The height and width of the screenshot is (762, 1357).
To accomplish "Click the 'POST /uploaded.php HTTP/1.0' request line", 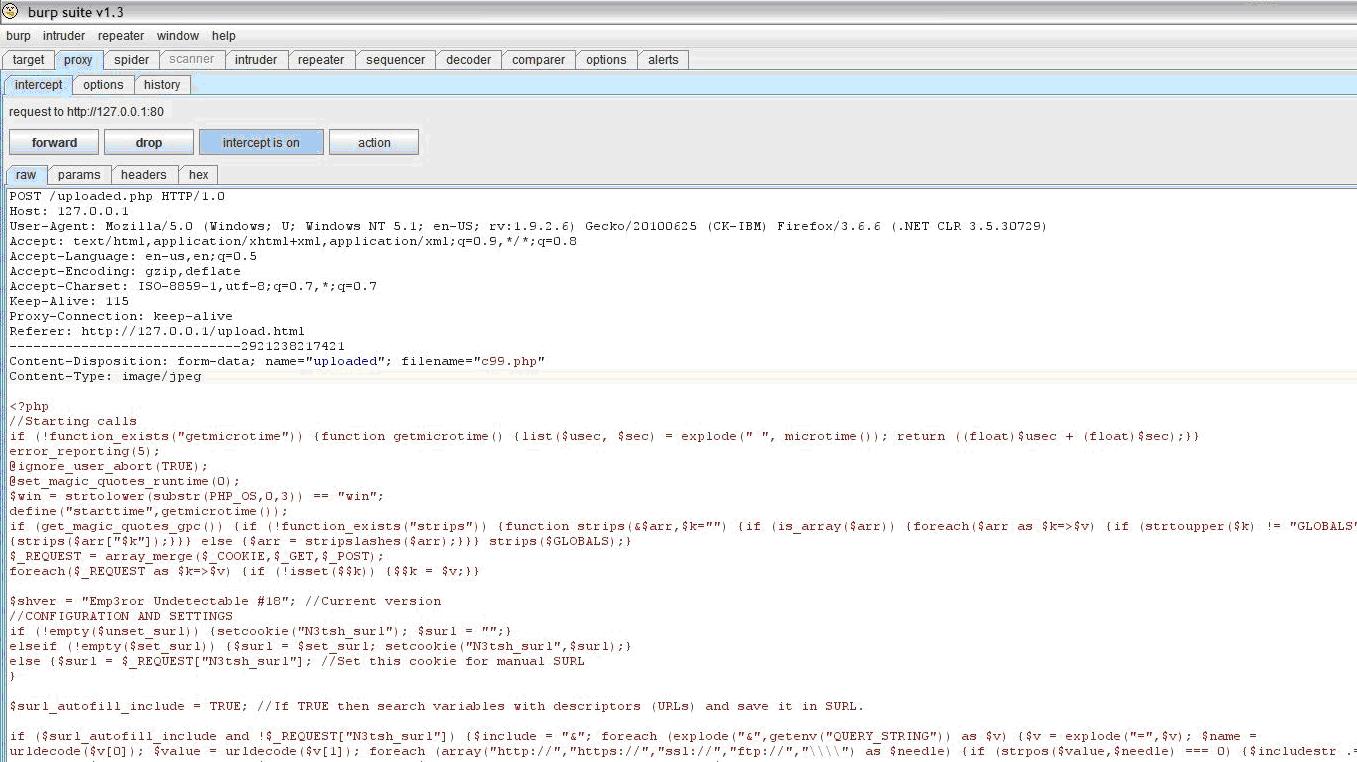I will [117, 197].
